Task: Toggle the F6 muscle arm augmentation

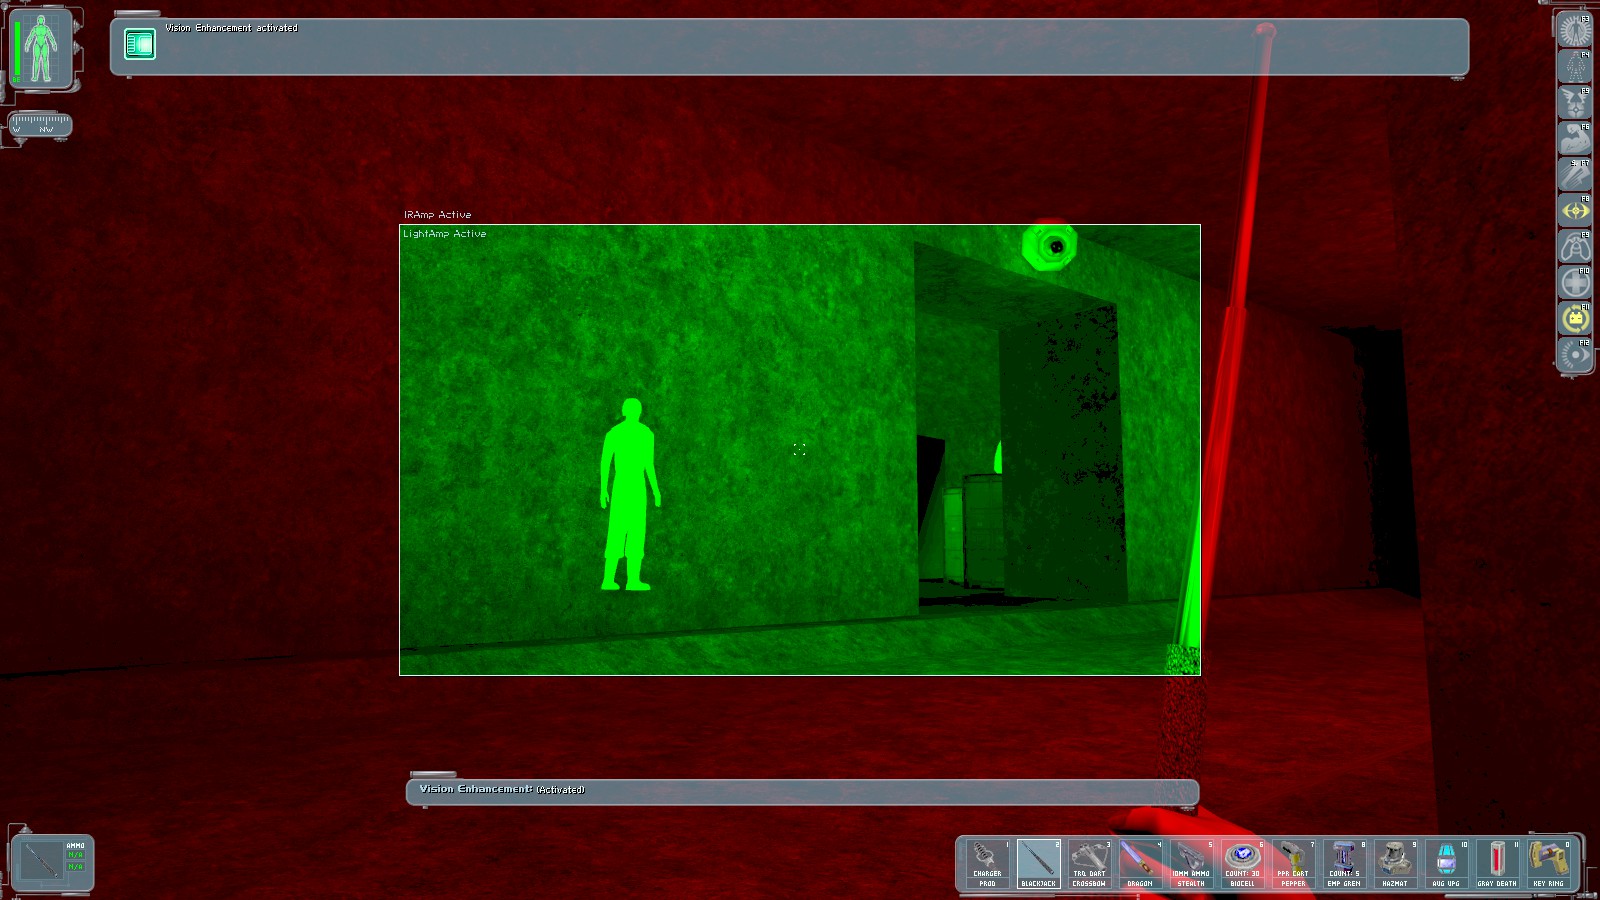Action: pyautogui.click(x=1575, y=139)
